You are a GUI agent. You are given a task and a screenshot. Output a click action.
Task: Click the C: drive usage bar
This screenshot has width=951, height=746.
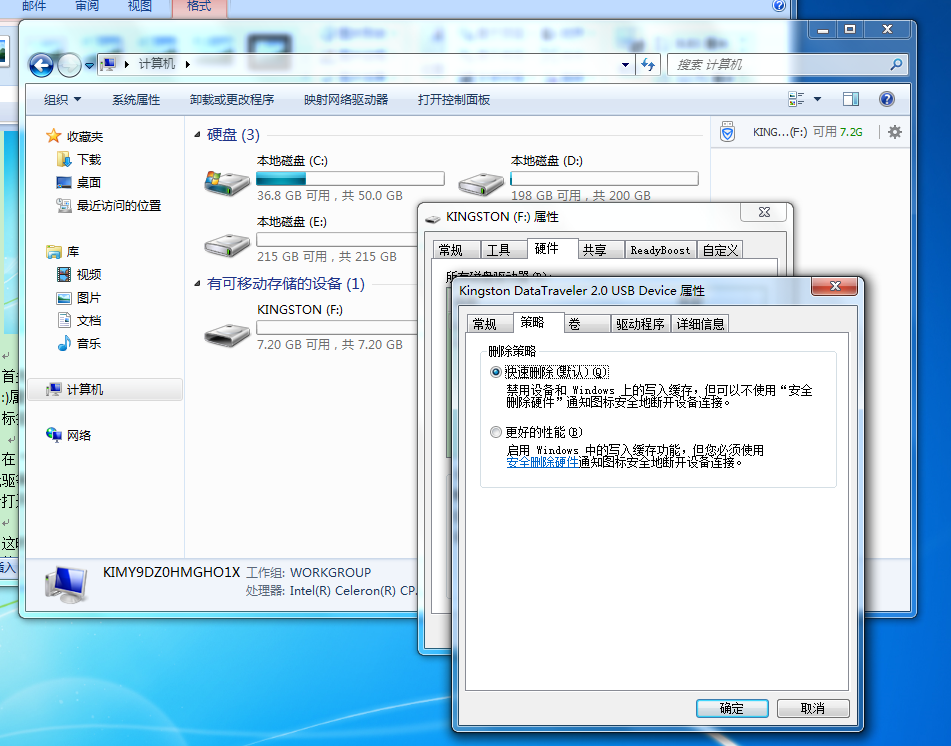350,178
